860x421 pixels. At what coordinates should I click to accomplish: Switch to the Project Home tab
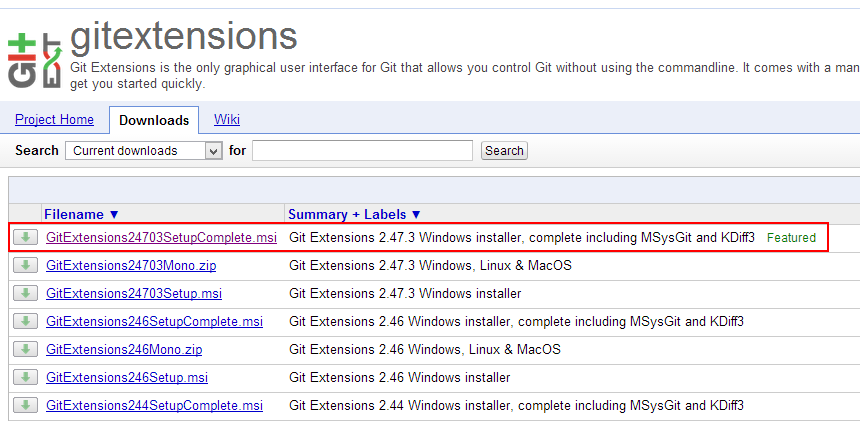(x=54, y=120)
